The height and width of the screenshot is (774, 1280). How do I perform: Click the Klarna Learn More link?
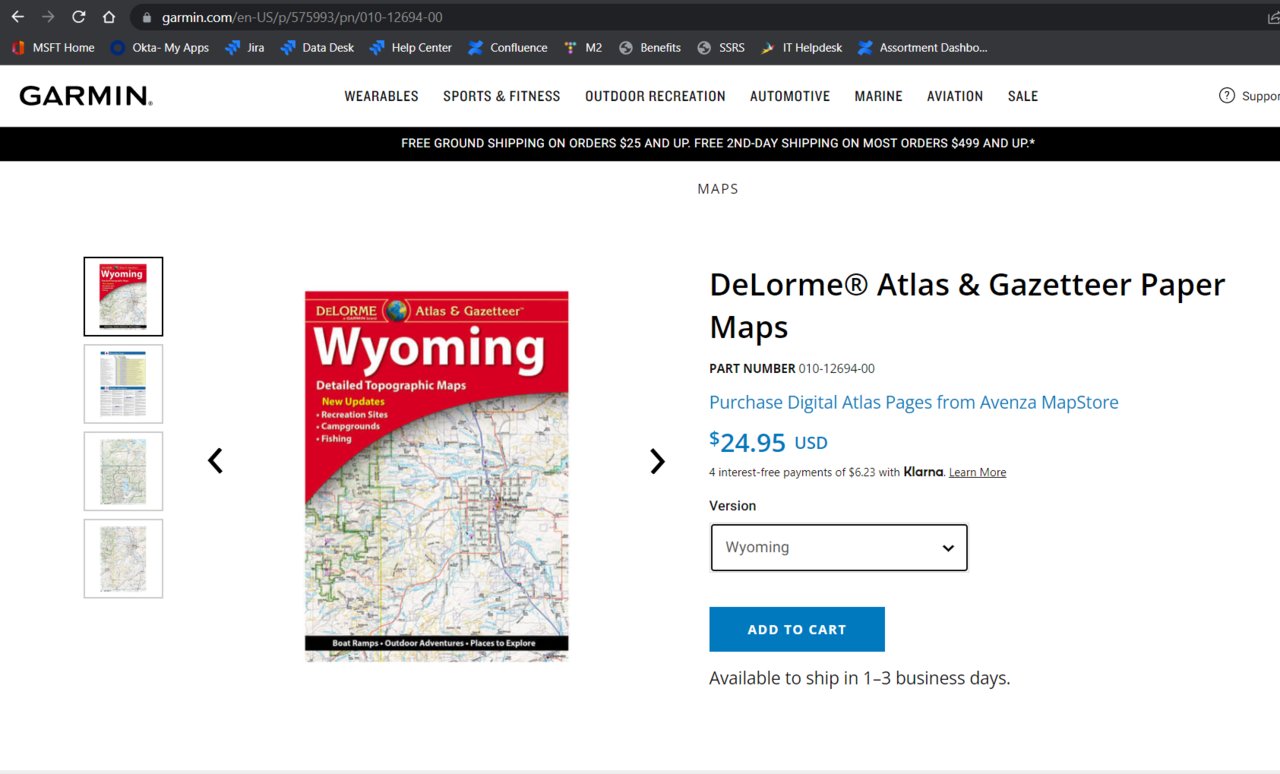click(x=977, y=472)
